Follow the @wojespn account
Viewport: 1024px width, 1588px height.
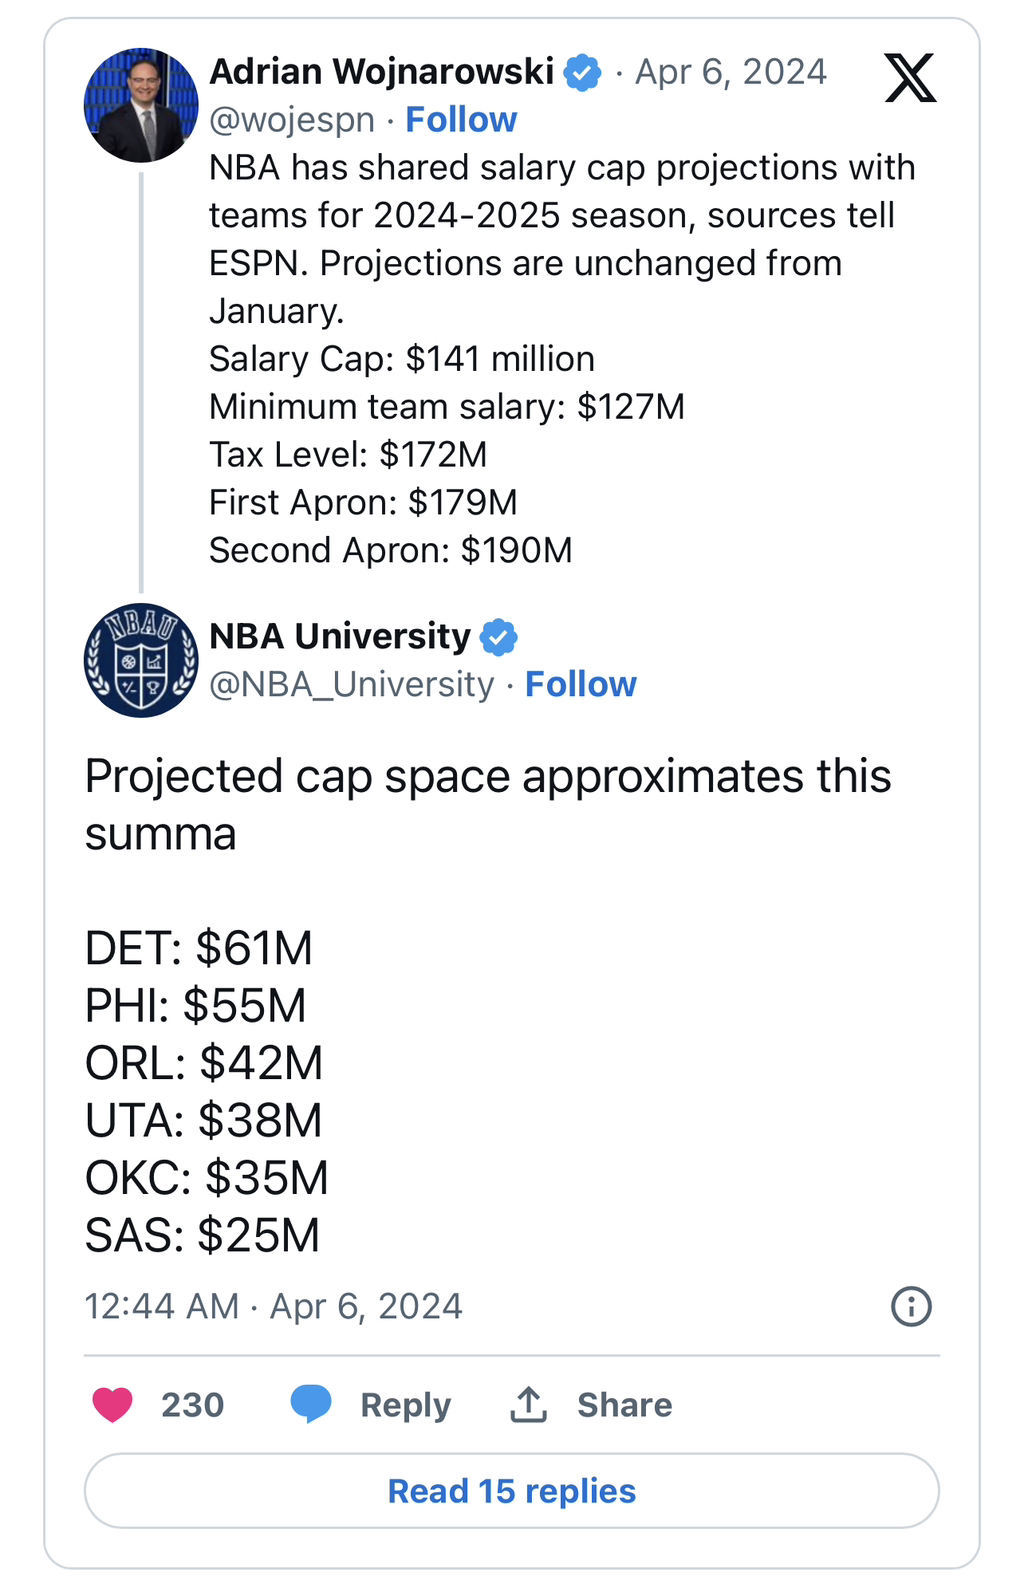(x=461, y=120)
